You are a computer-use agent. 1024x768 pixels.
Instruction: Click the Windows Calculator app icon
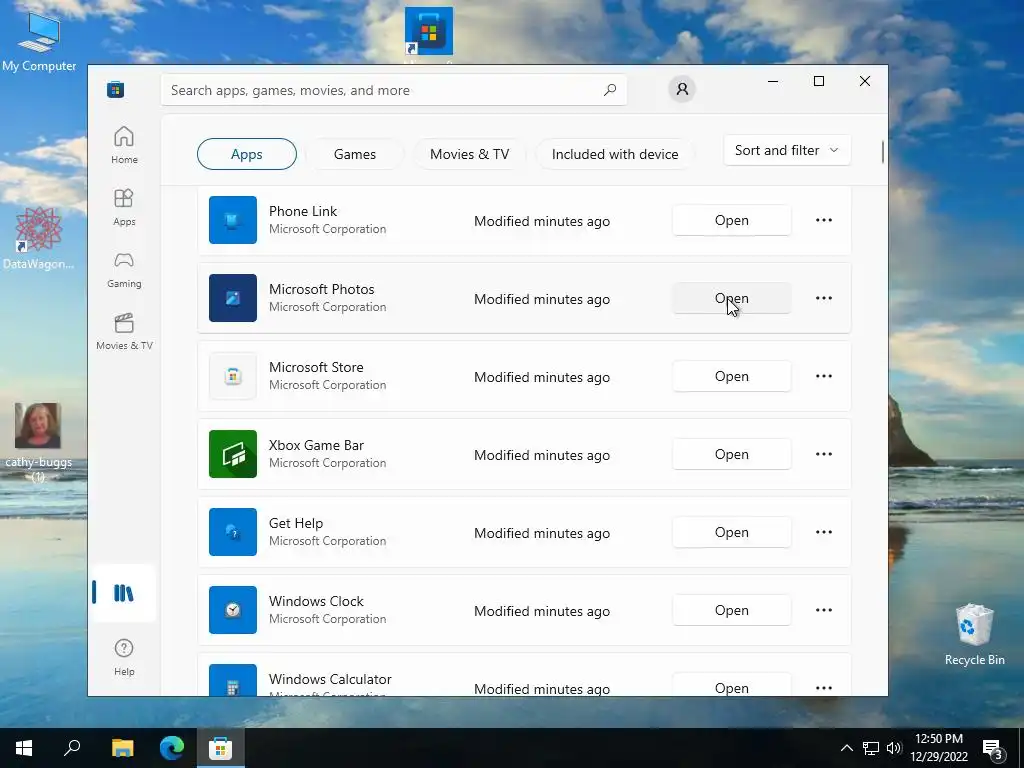pos(232,680)
